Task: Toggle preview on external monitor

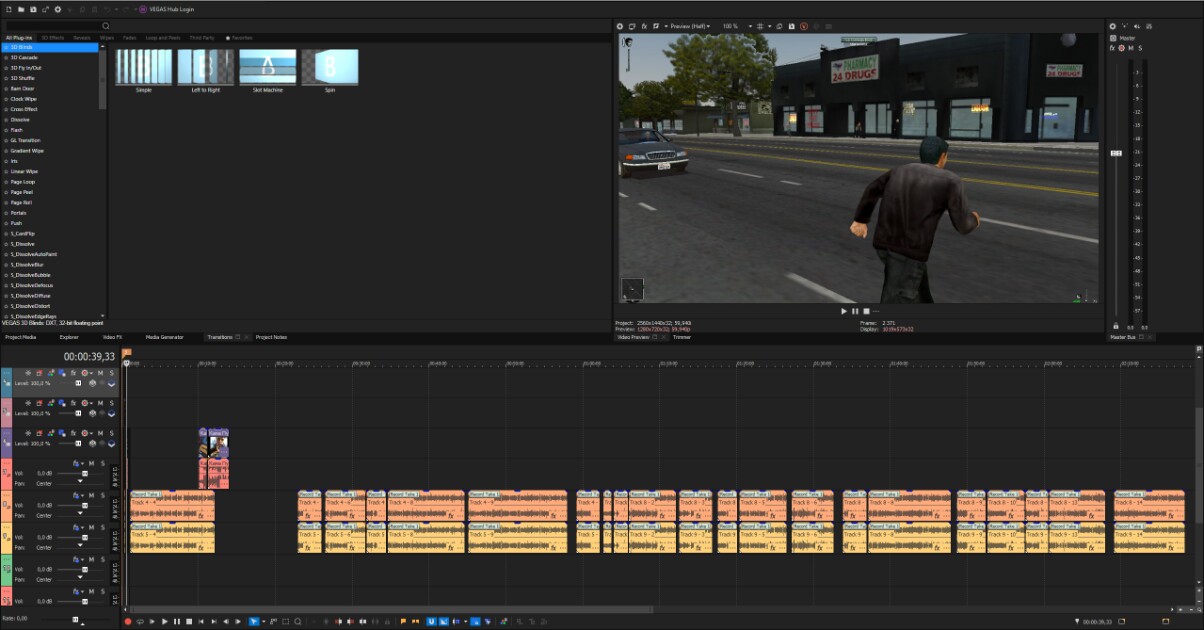Action: [x=632, y=26]
